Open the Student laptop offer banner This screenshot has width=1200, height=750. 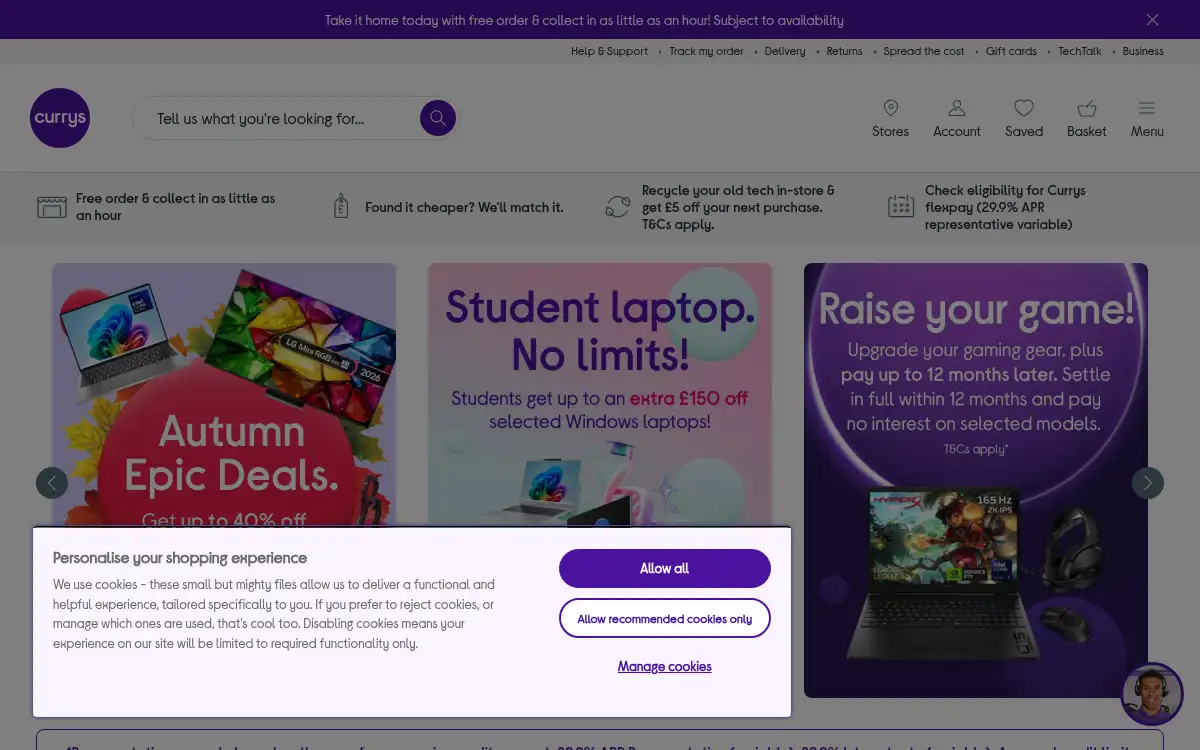coord(600,394)
